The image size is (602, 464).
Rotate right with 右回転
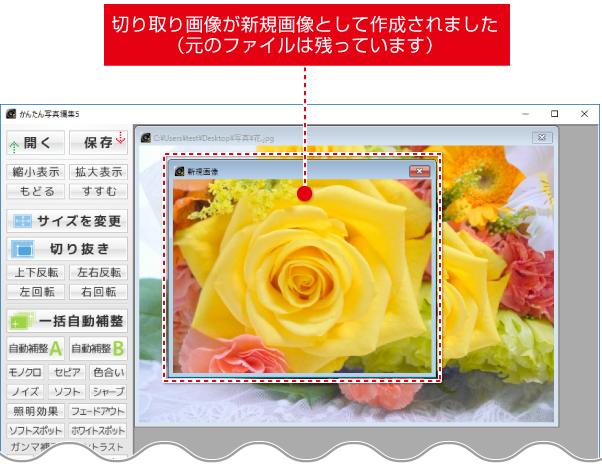tap(98, 292)
